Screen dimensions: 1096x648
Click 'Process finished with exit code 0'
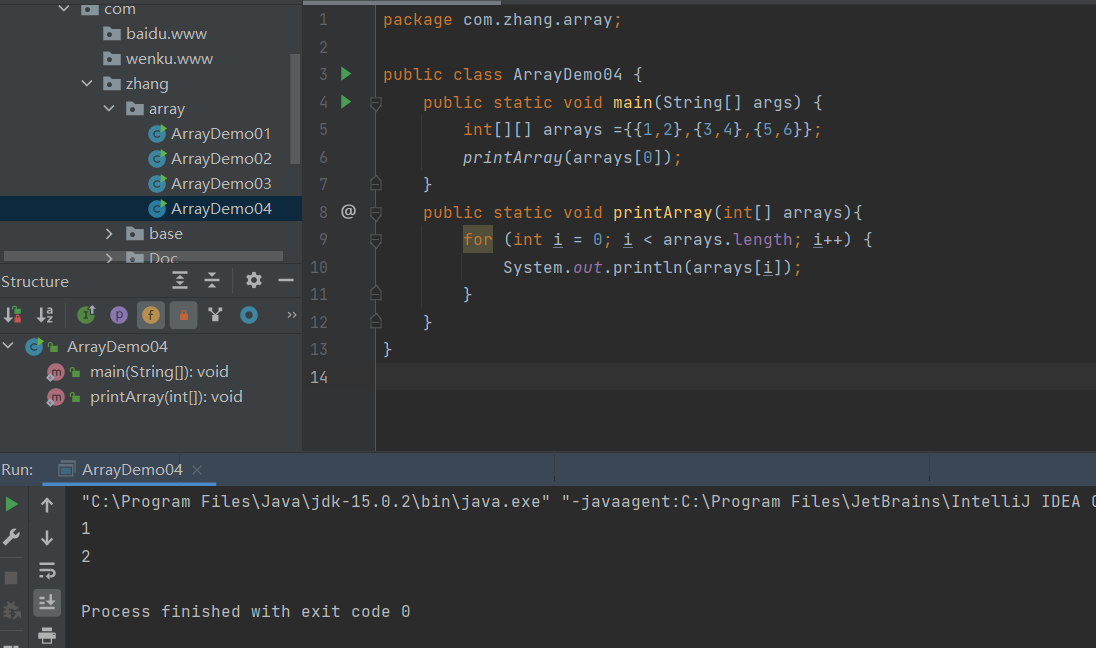point(245,612)
